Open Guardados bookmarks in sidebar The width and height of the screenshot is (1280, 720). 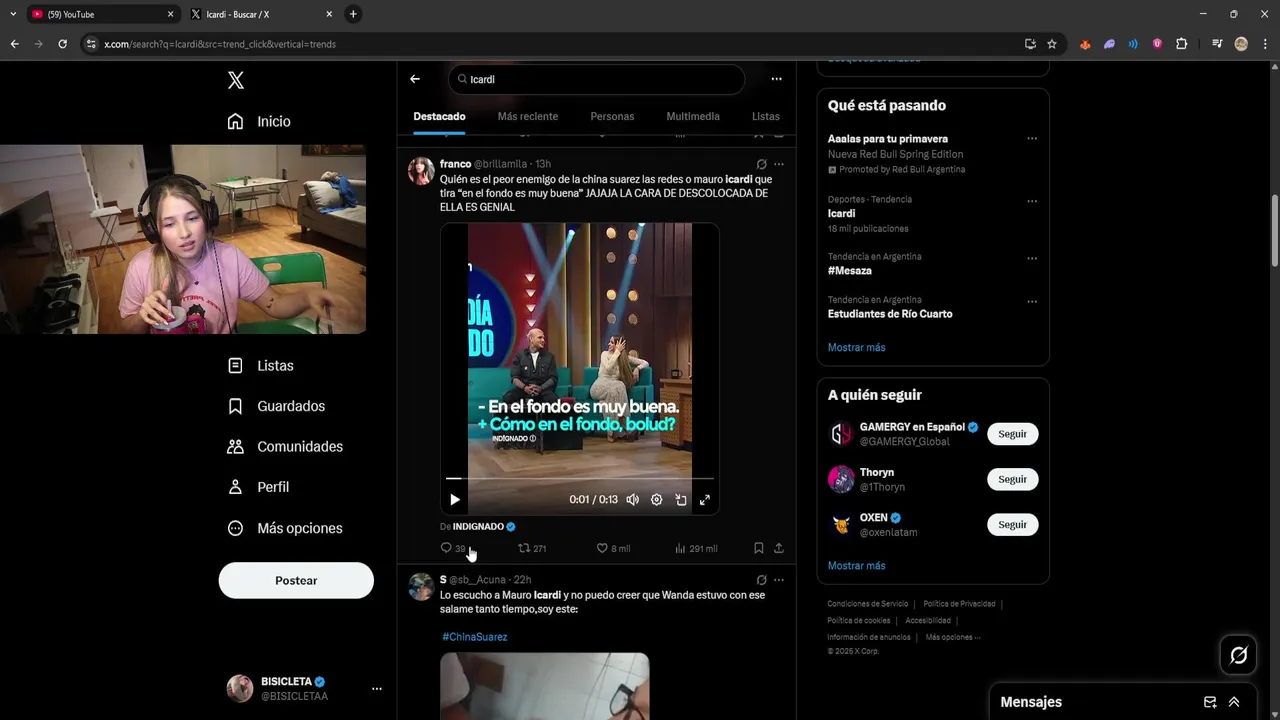point(276,406)
